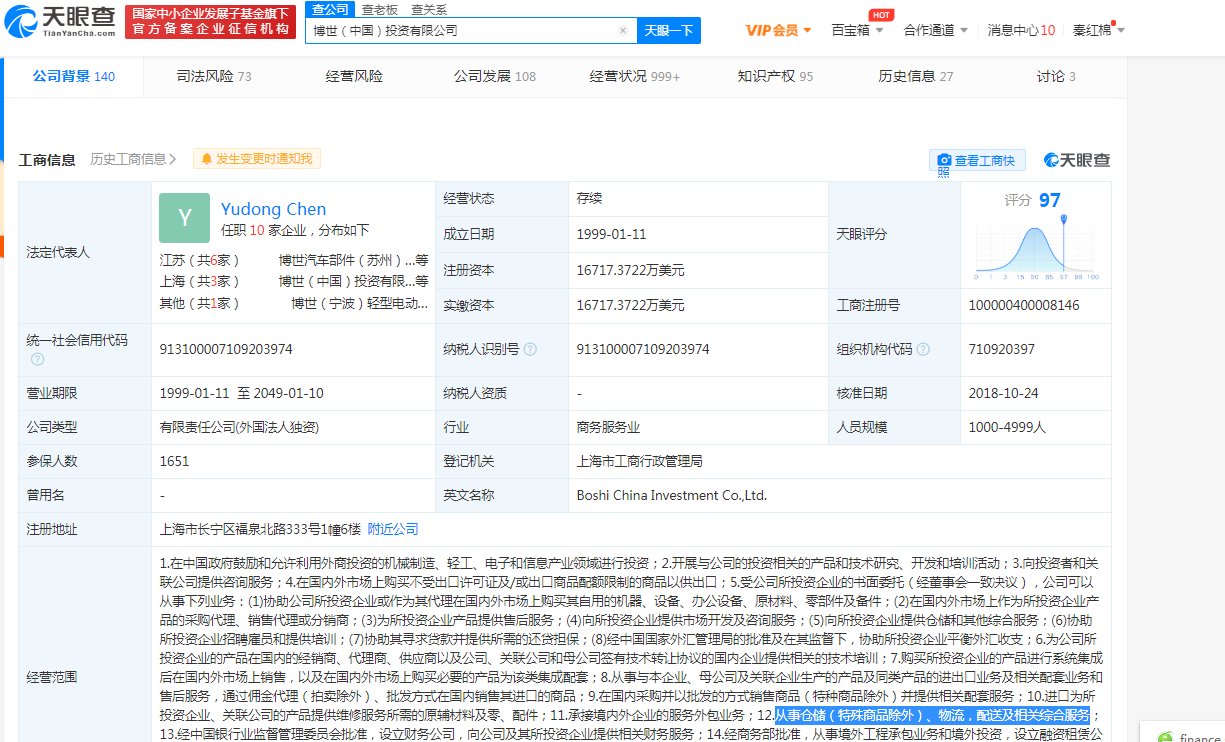Image resolution: width=1225 pixels, height=742 pixels.
Task: Open 博世(中国)投资有限 company link under 上海
Action: (x=353, y=282)
